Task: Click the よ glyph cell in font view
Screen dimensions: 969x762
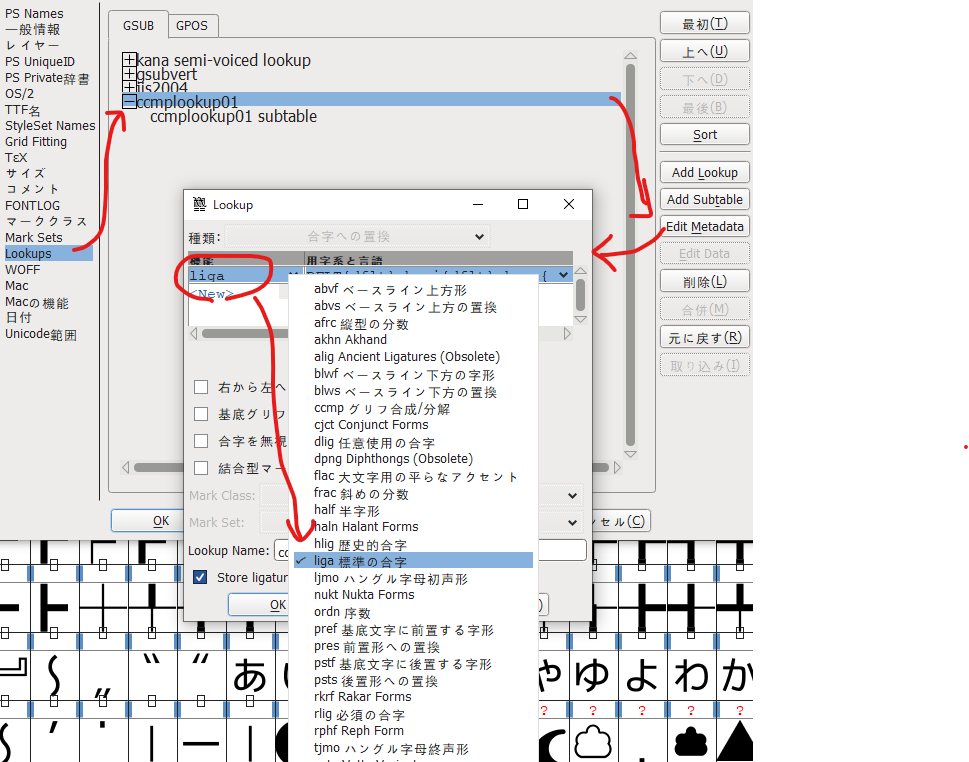Action: [x=641, y=676]
